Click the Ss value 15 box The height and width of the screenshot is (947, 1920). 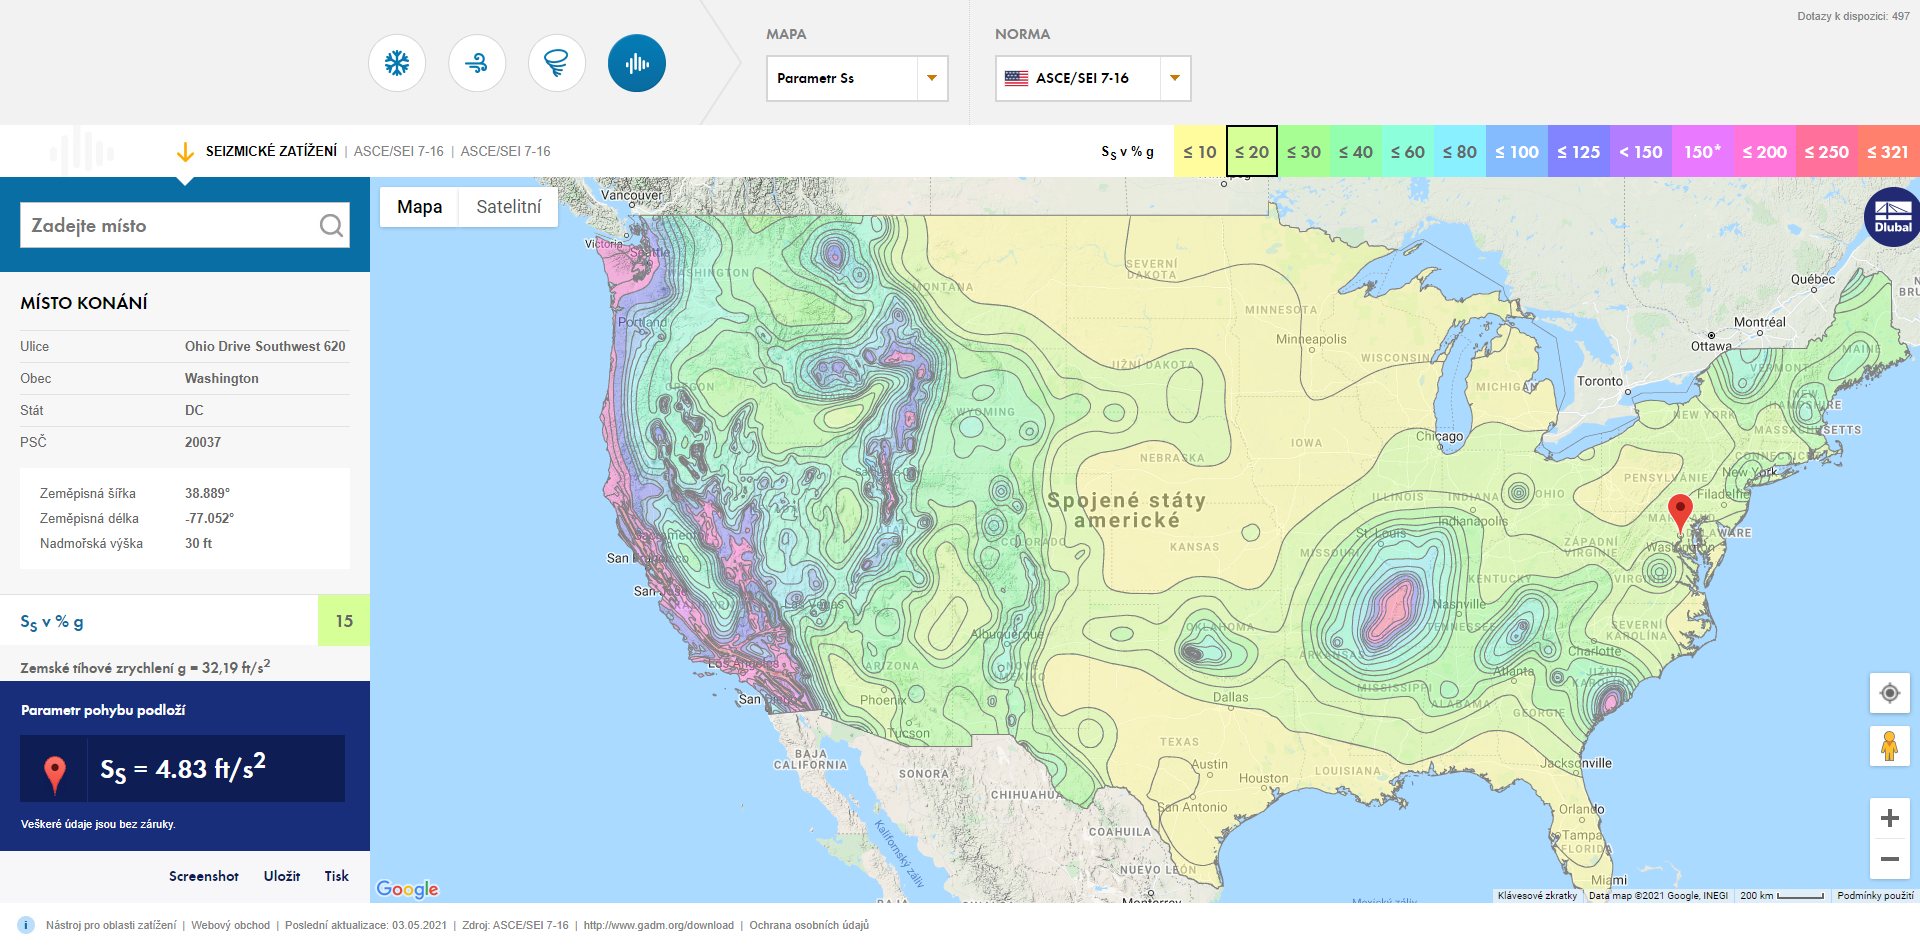(x=344, y=621)
